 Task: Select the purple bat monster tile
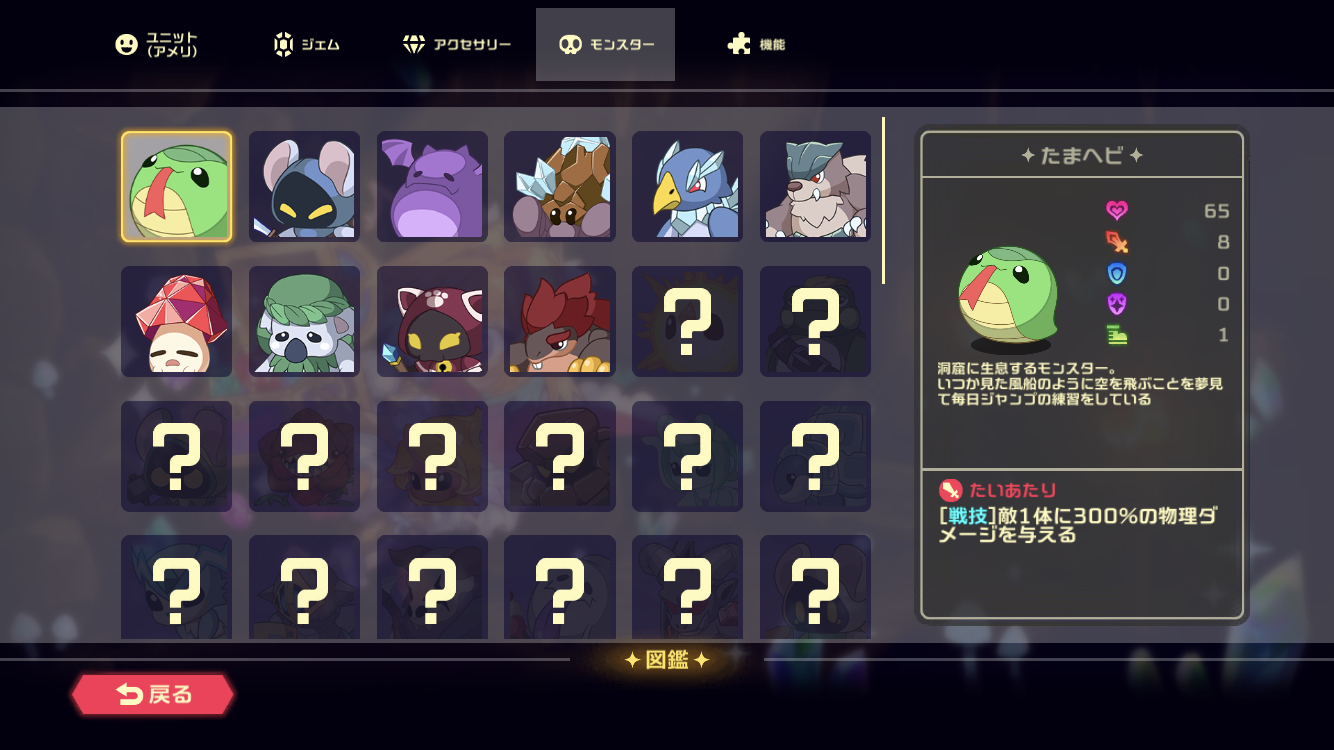(432, 187)
